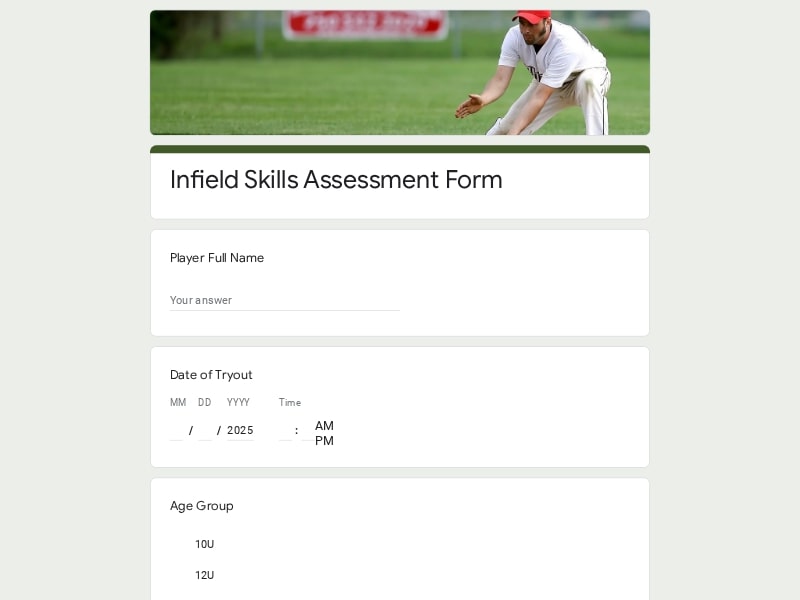800x600 pixels.
Task: Click the year field showing 2025
Action: coord(240,431)
